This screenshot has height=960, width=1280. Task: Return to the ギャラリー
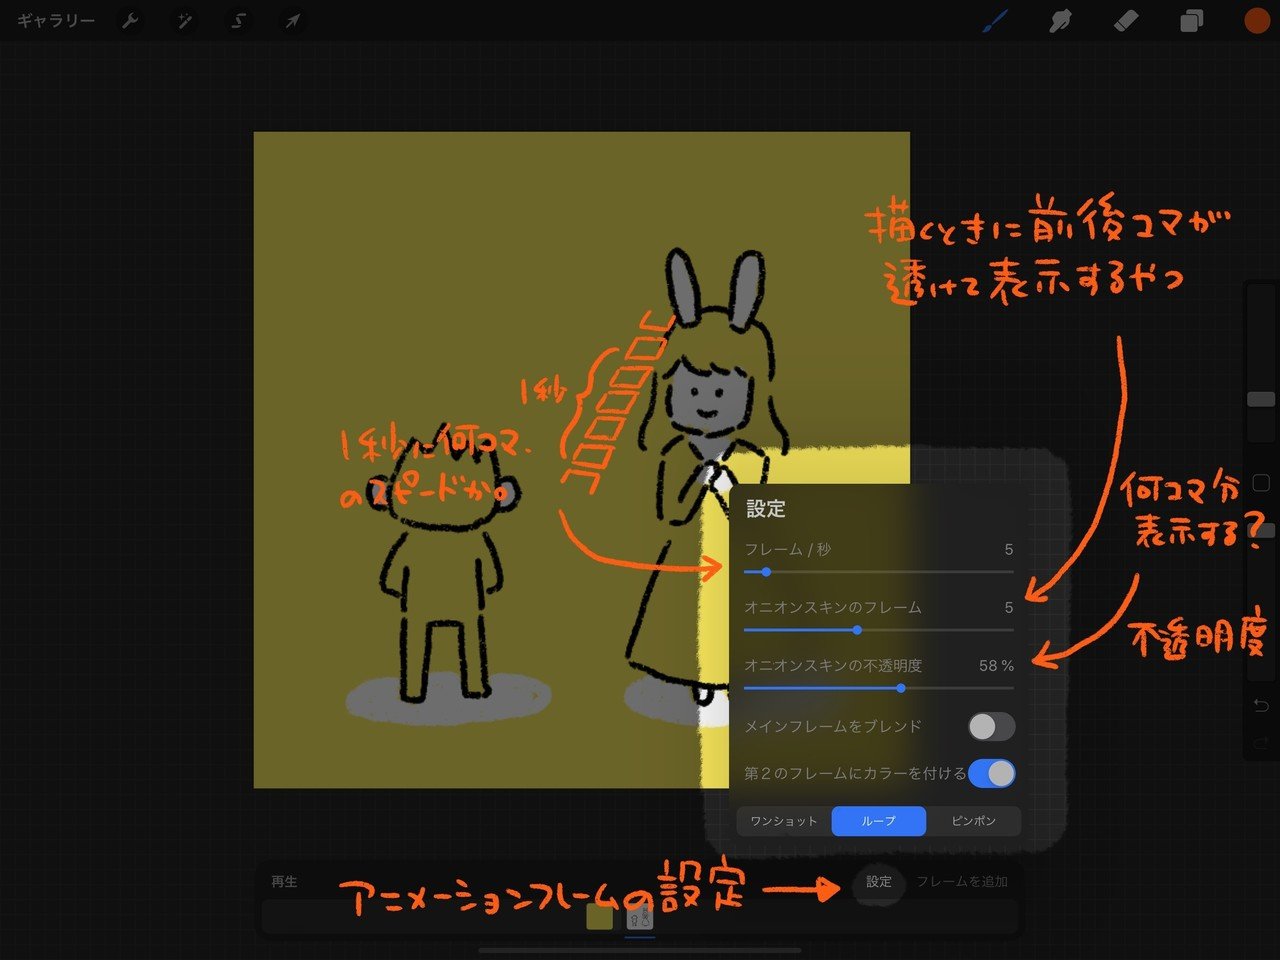pos(57,19)
